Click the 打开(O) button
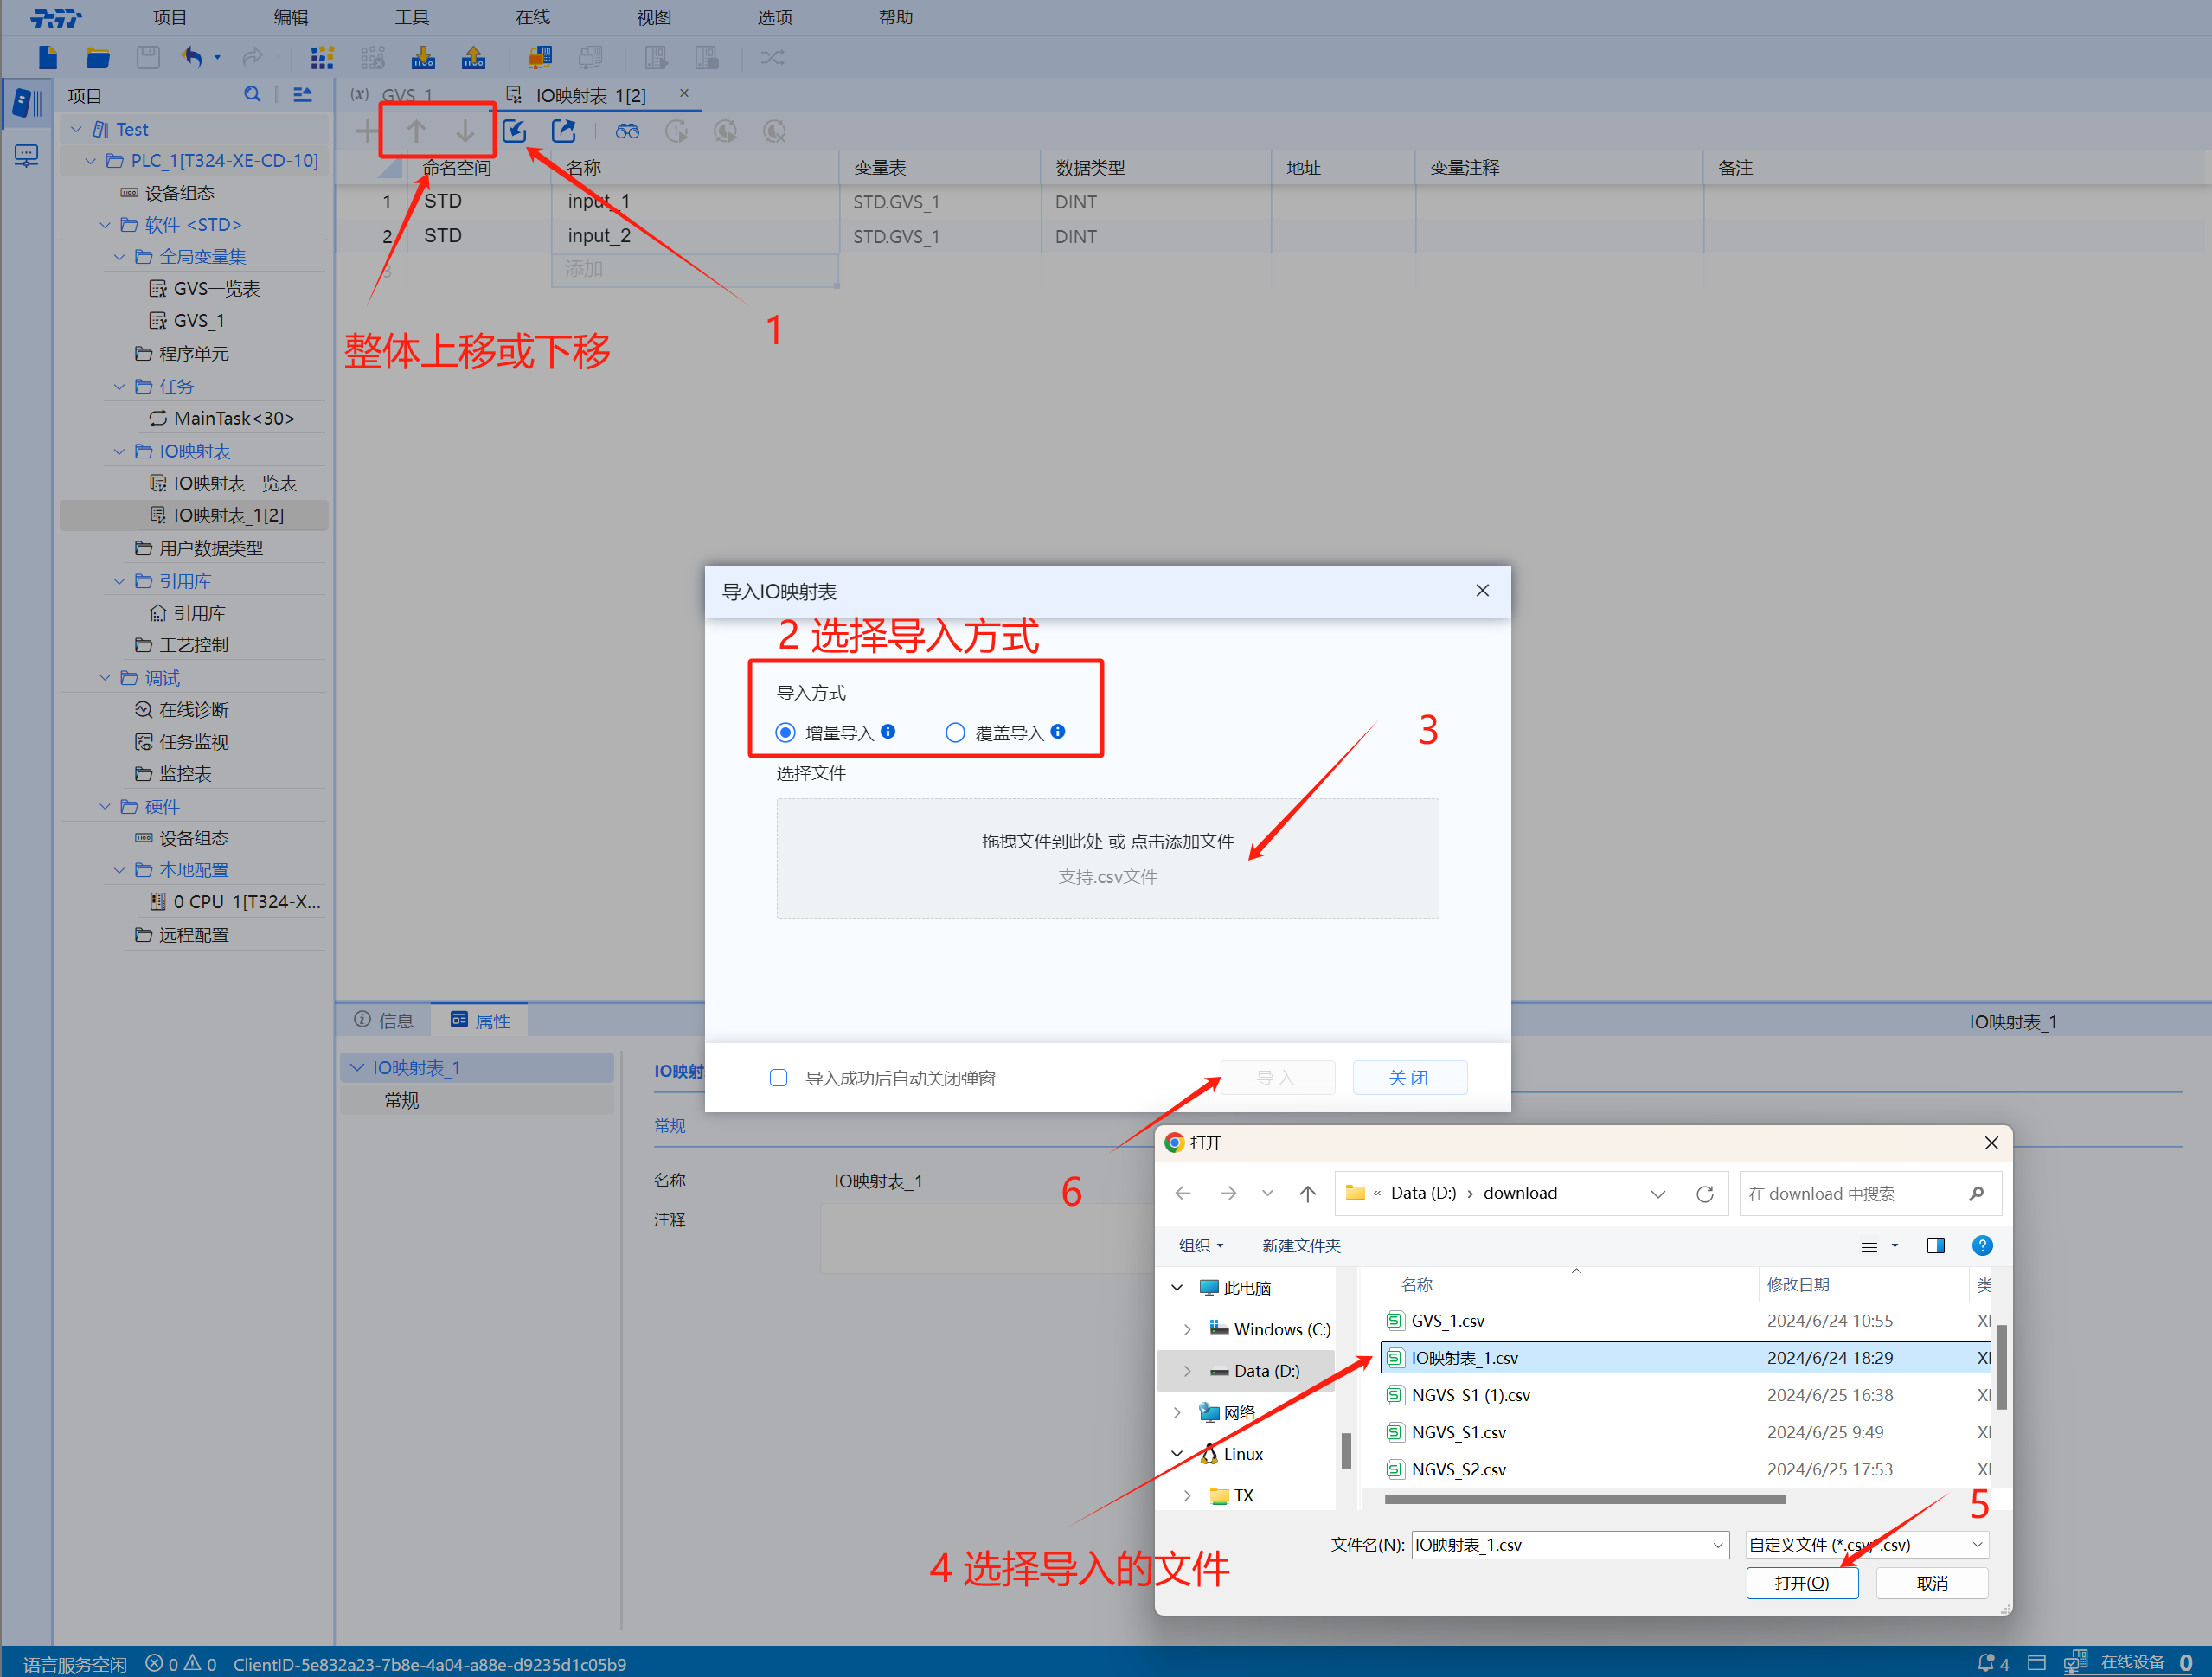2212x1677 pixels. pos(1801,1583)
